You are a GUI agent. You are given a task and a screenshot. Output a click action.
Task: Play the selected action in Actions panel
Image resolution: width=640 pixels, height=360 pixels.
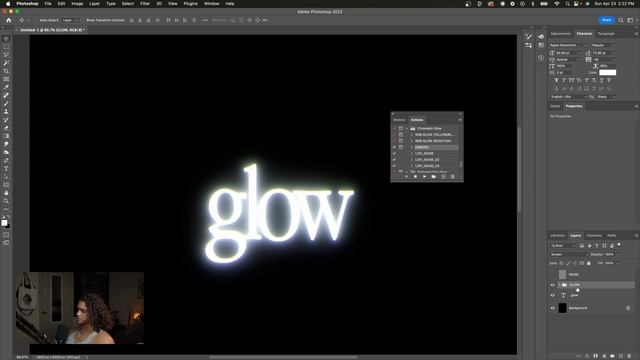click(424, 177)
